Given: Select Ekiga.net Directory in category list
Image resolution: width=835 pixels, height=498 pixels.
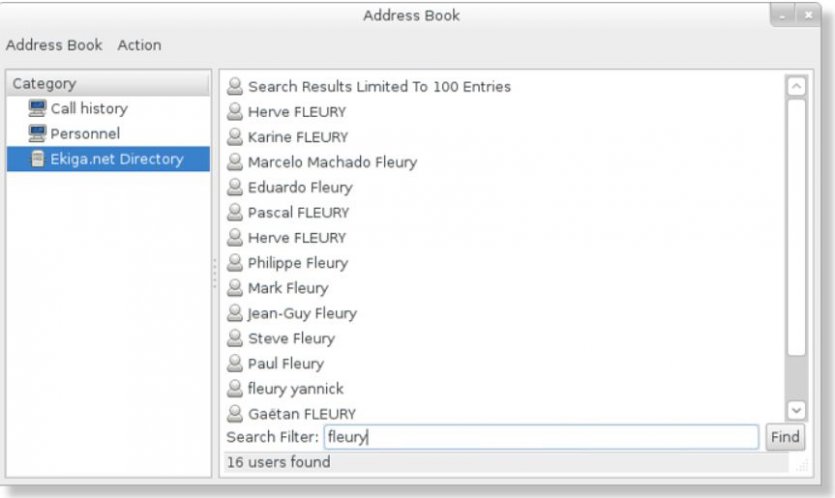Looking at the screenshot, I should coord(117,159).
